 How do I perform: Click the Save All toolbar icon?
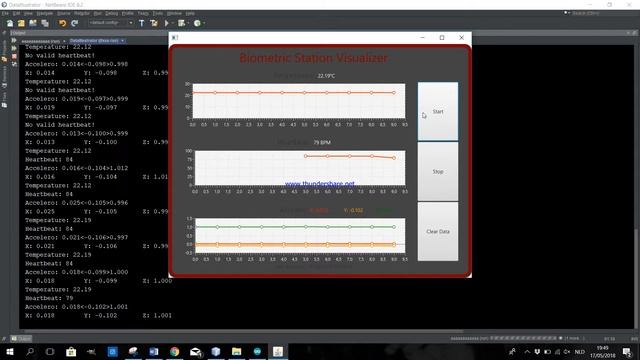point(45,23)
